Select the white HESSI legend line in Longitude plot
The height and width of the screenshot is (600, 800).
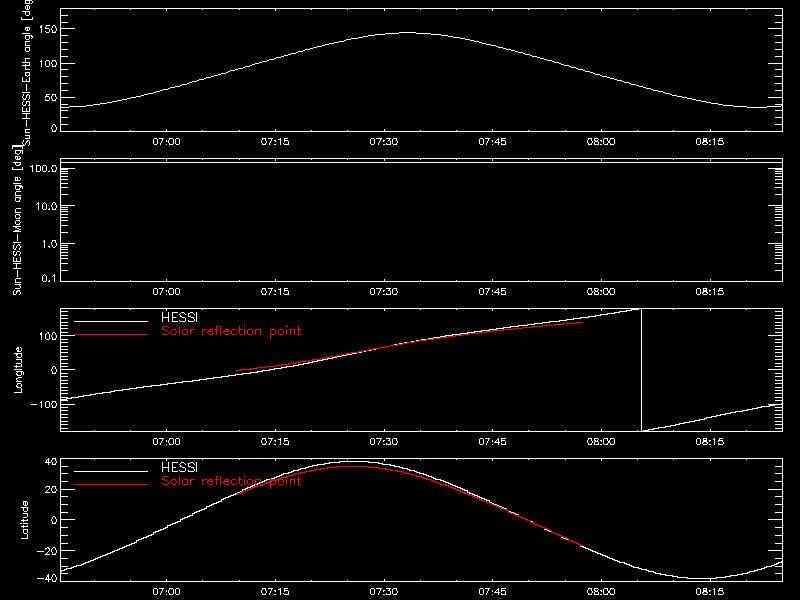pyautogui.click(x=111, y=321)
